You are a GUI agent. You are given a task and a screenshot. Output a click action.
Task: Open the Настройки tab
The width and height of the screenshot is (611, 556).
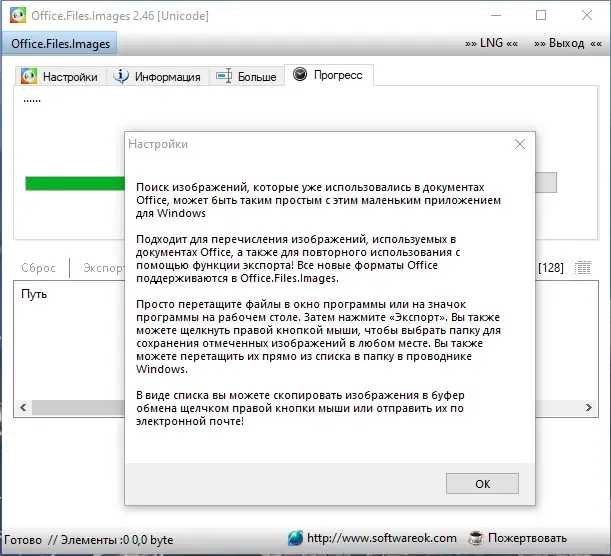coord(59,76)
